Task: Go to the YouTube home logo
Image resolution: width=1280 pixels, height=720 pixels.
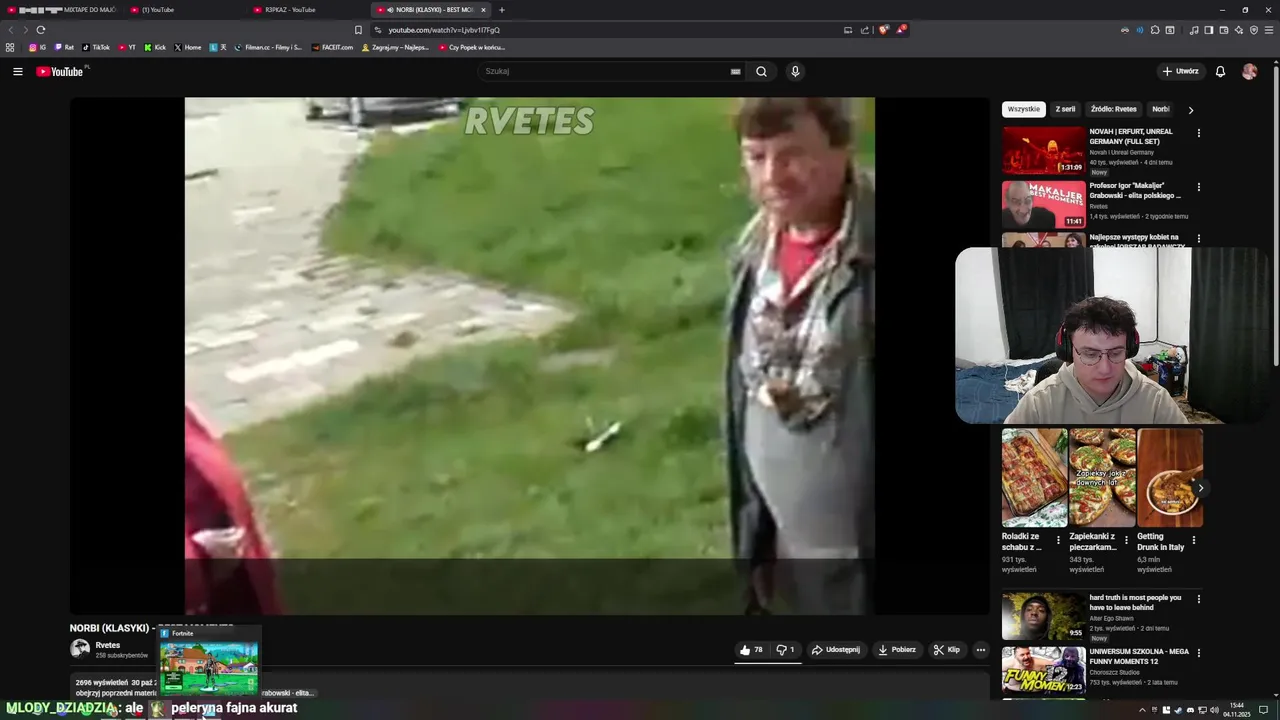Action: point(62,71)
